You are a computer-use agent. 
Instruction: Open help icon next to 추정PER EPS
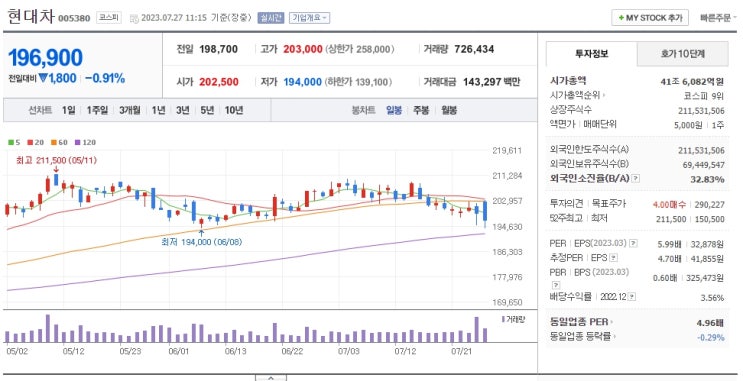click(614, 258)
